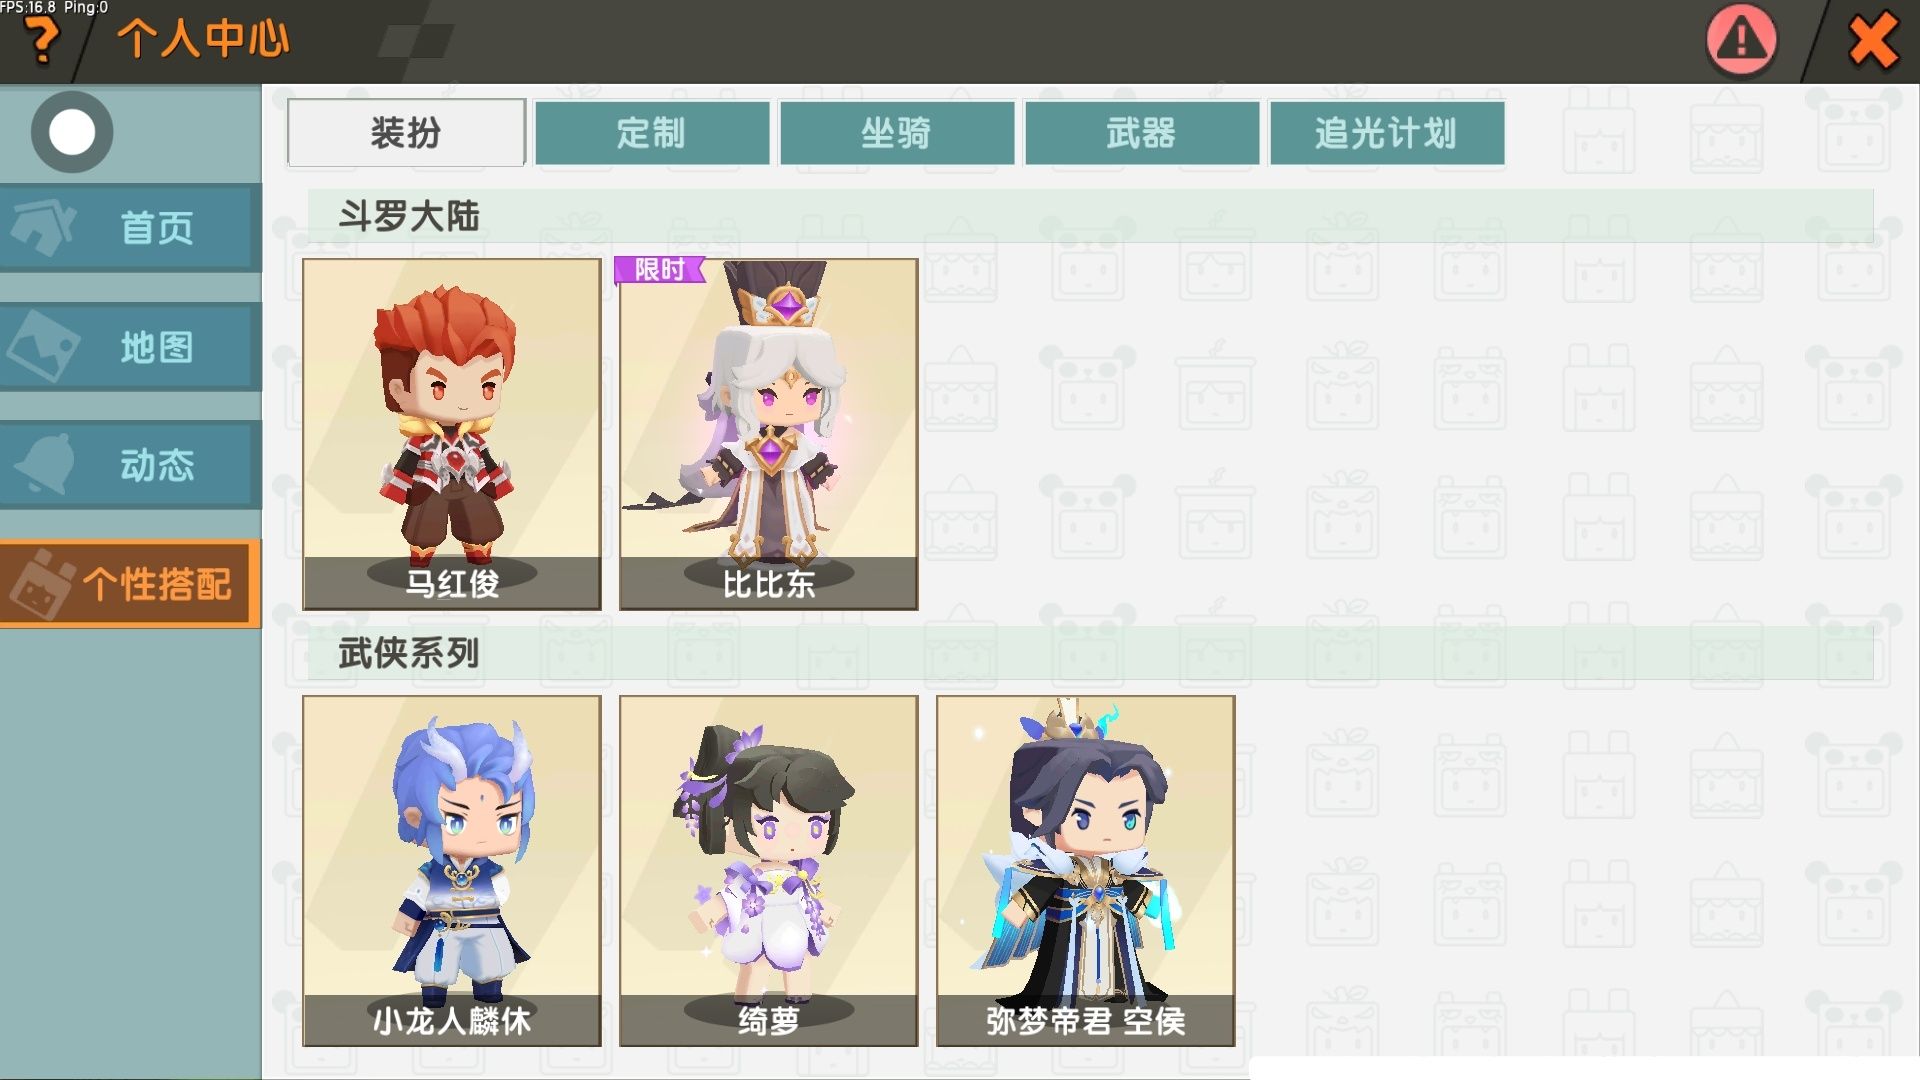The image size is (1920, 1080).
Task: Click the 首页 home icon in the sidebar
Action: [44, 227]
